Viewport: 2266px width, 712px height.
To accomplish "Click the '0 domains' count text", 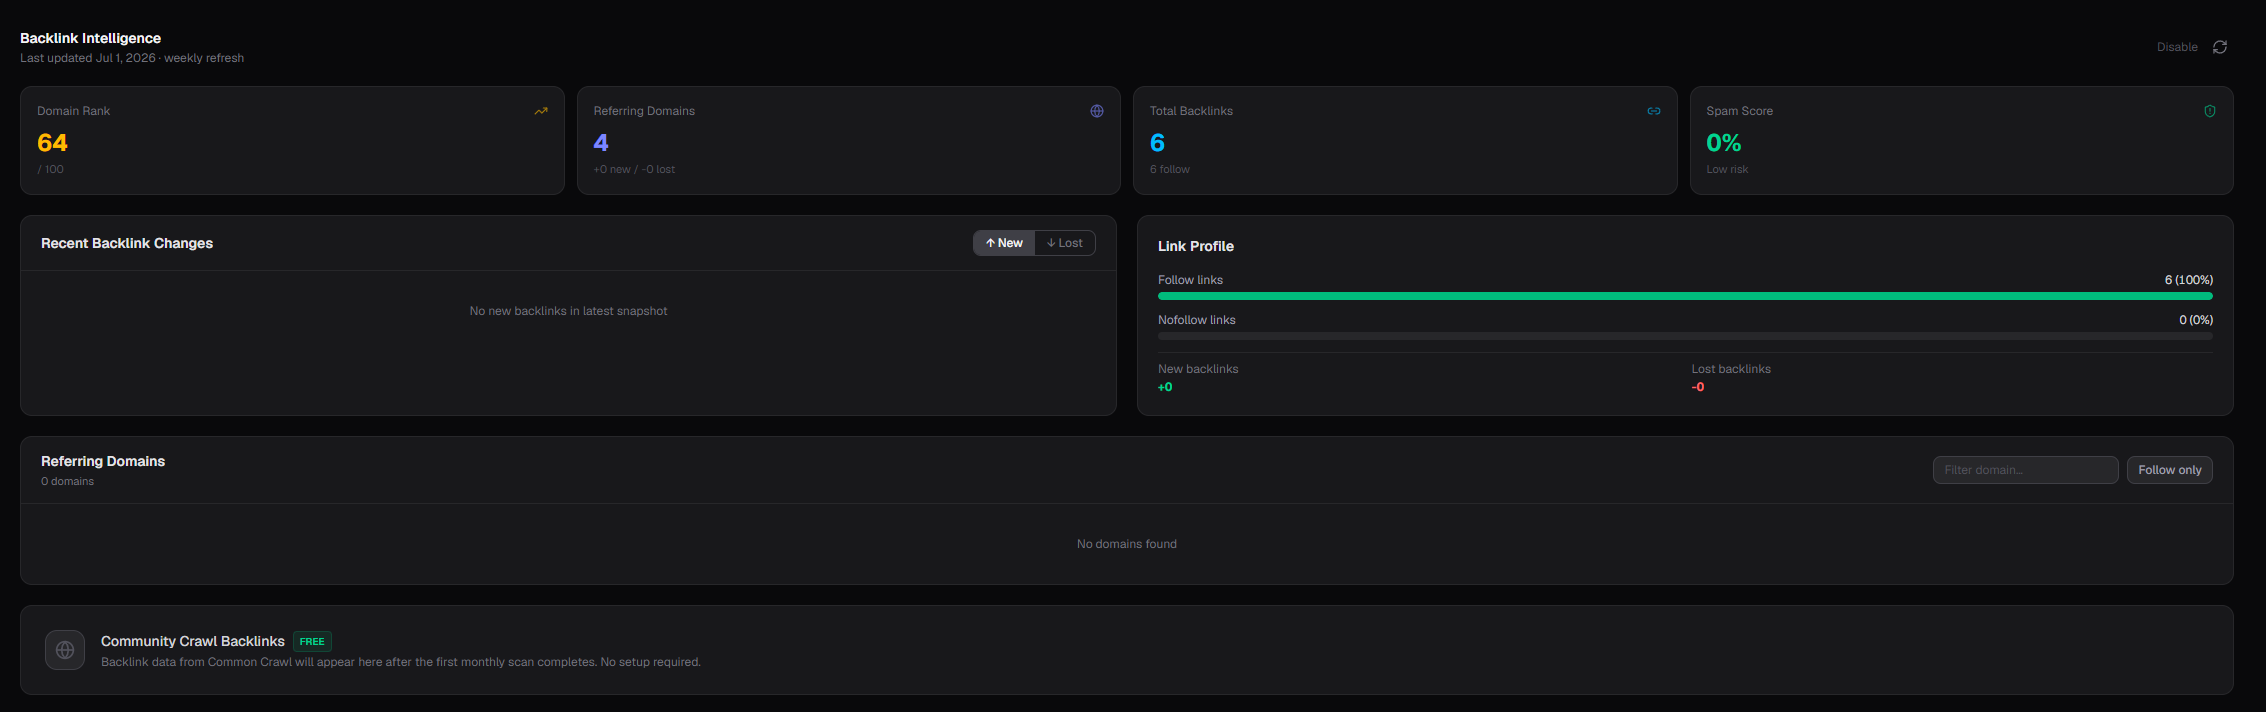I will pos(67,481).
